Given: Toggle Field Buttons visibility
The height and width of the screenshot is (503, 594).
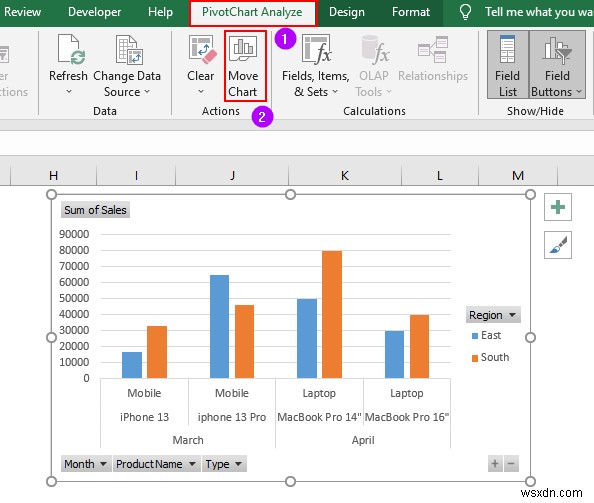Looking at the screenshot, I should coord(557,65).
